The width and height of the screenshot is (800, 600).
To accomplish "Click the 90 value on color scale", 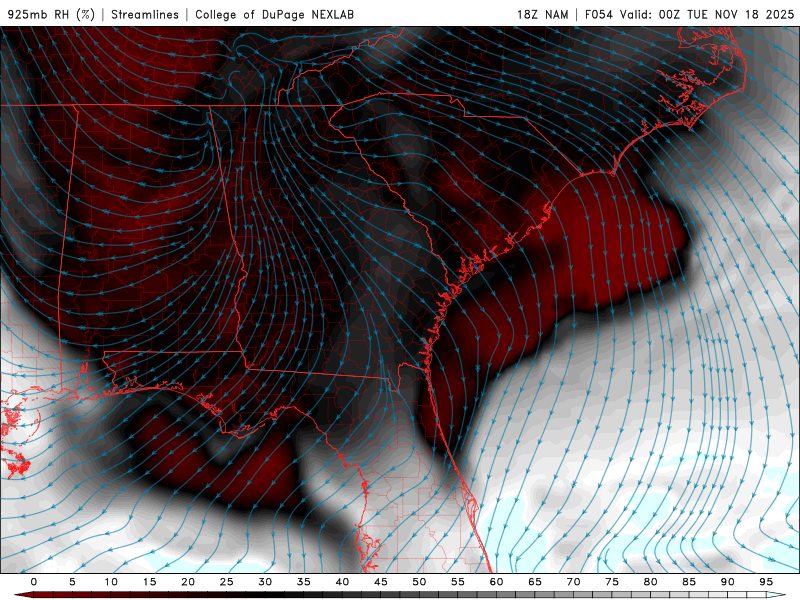I will coord(728,582).
